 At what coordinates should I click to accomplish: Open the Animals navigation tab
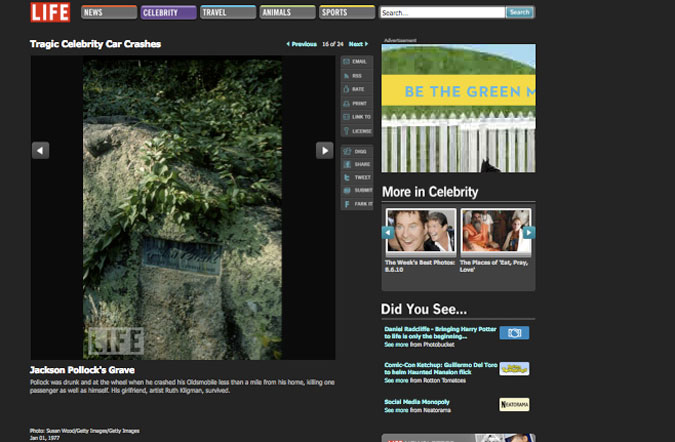[287, 13]
